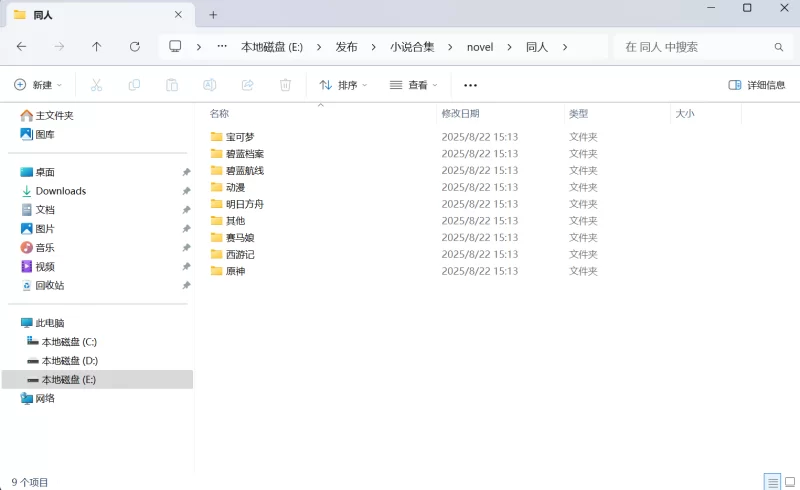Screen dimensions: 800x490
Task: Click 小说合集 in the address path
Action: pos(412,47)
